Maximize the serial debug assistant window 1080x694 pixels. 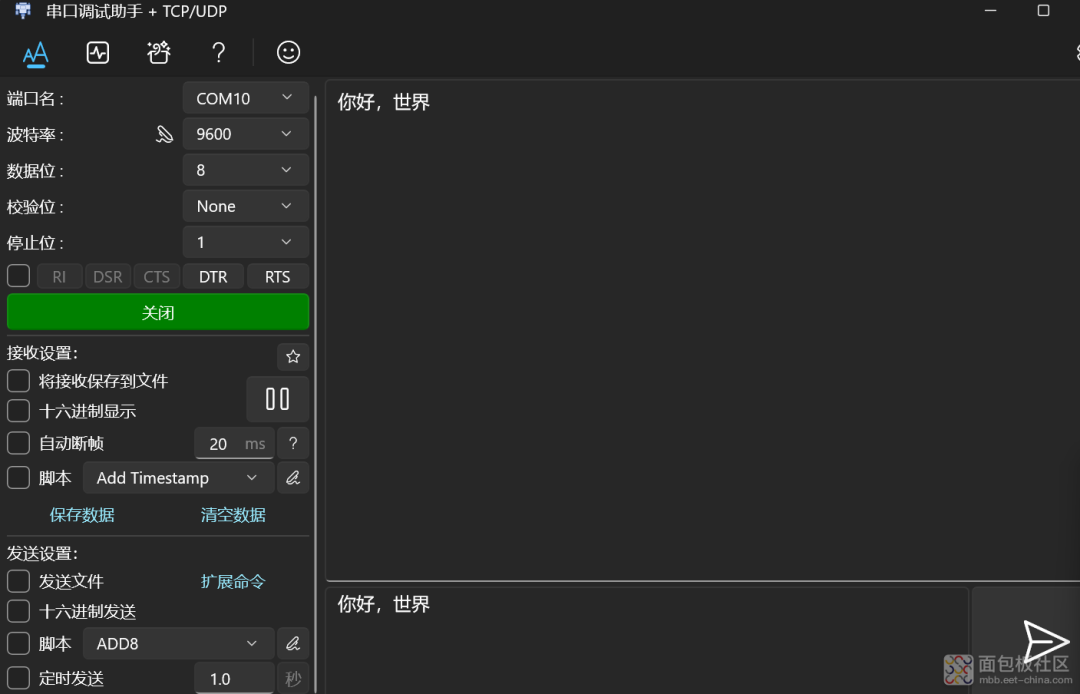[x=1043, y=10]
